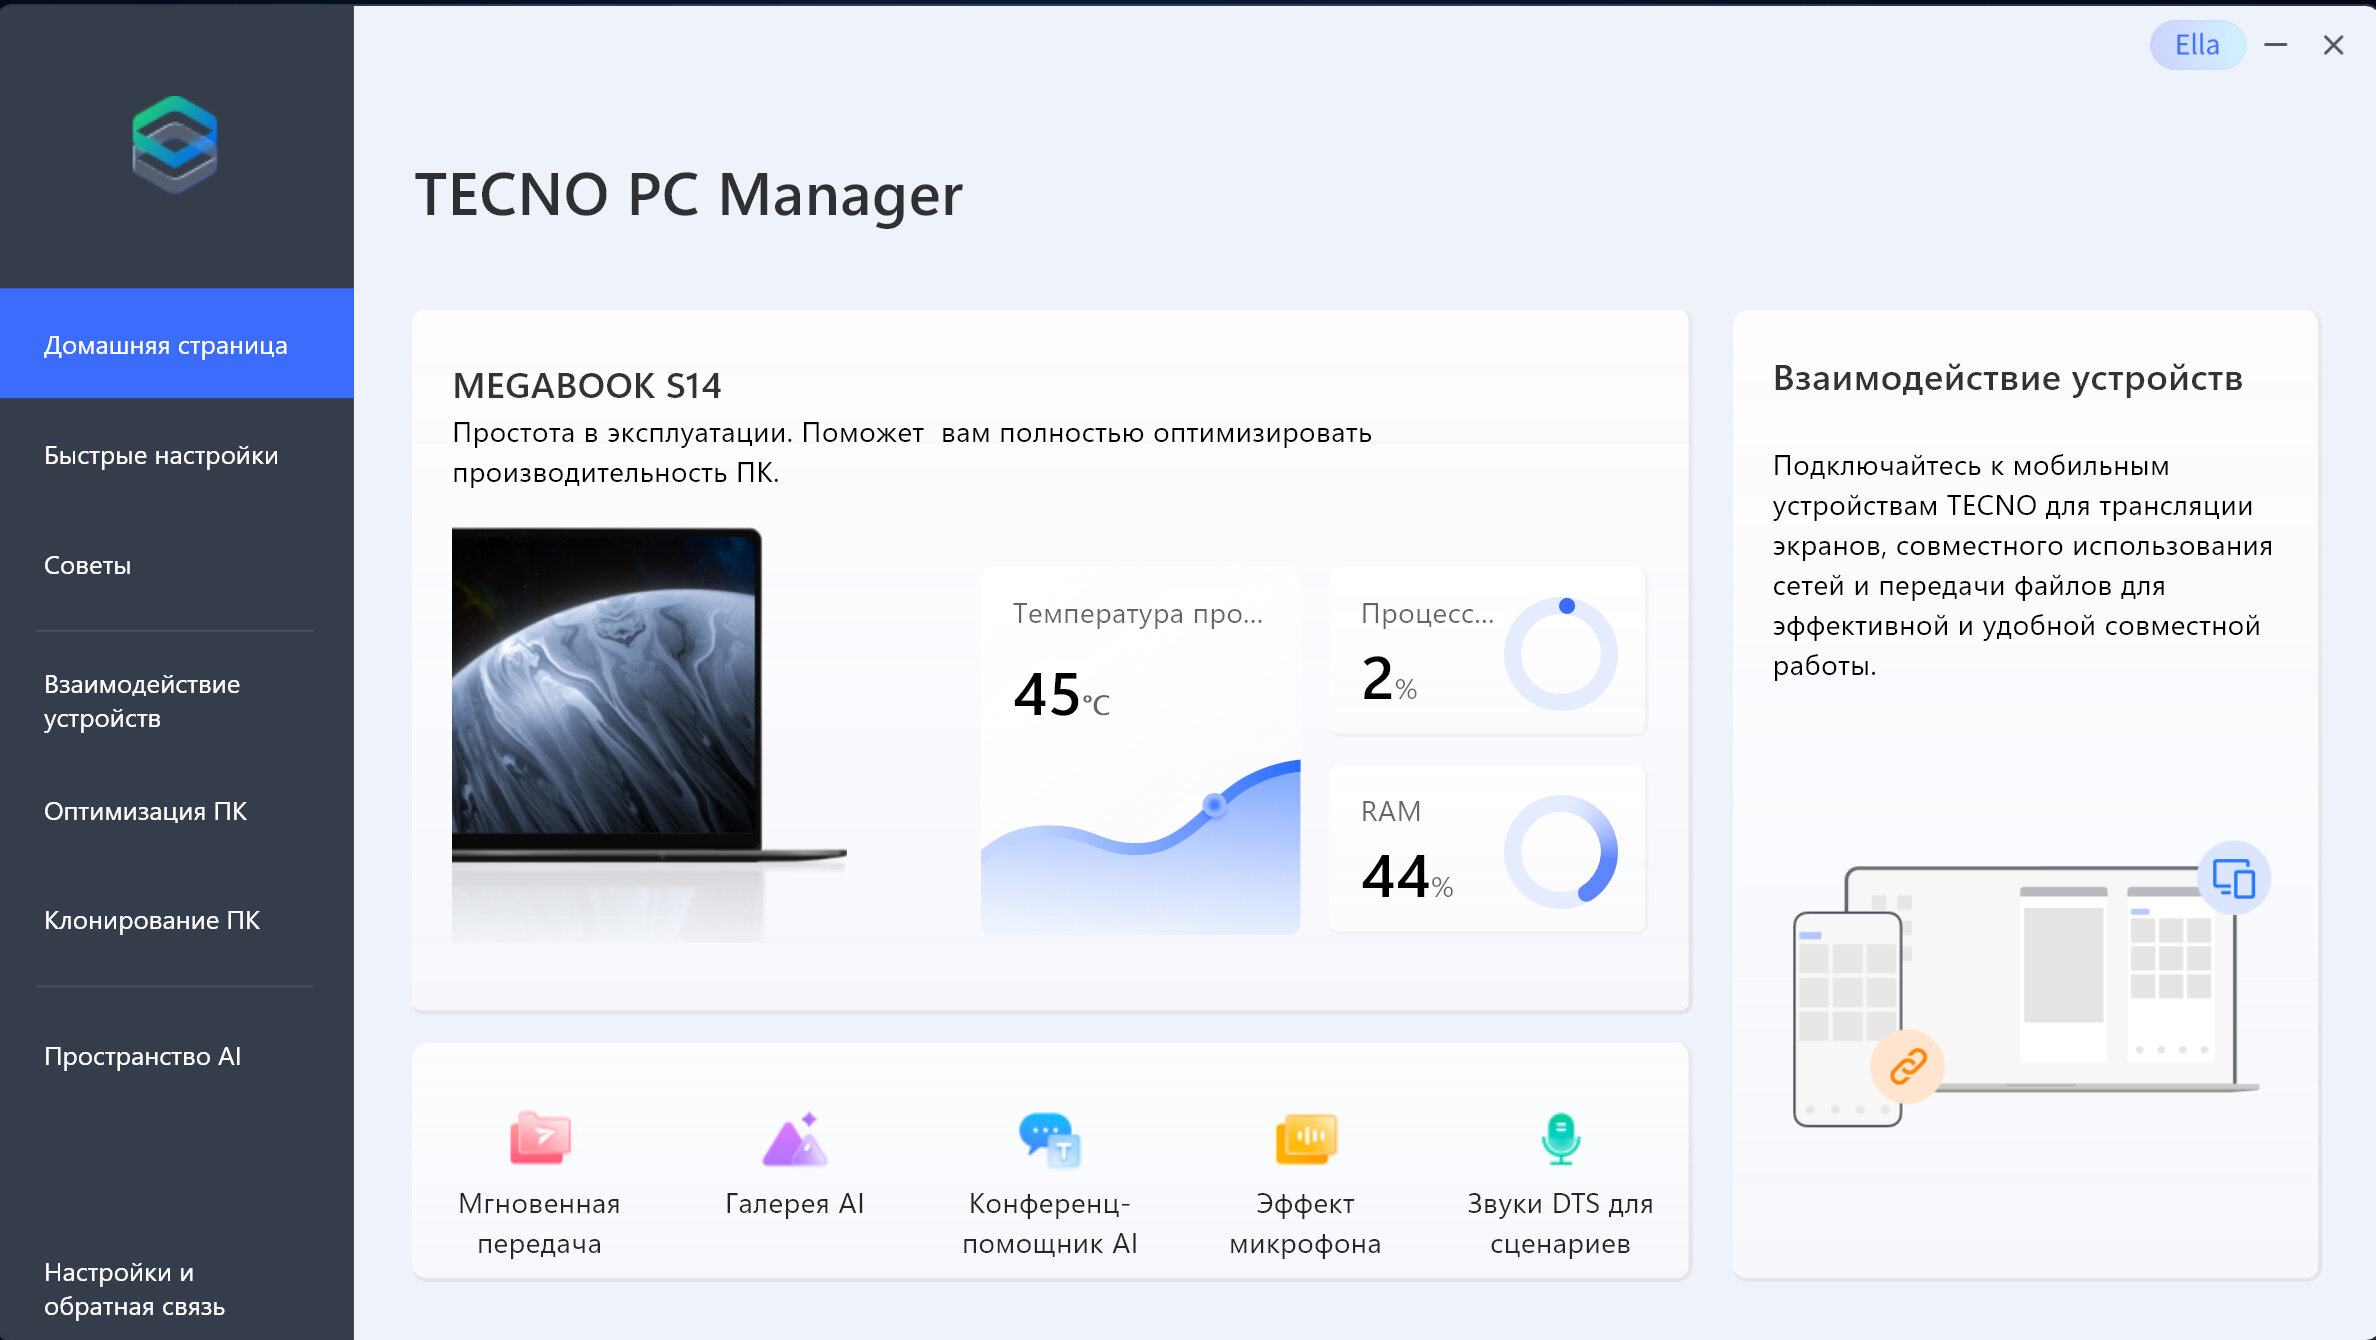2376x1340 pixels.
Task: Click the blue multi-screen devices icon
Action: point(2233,878)
